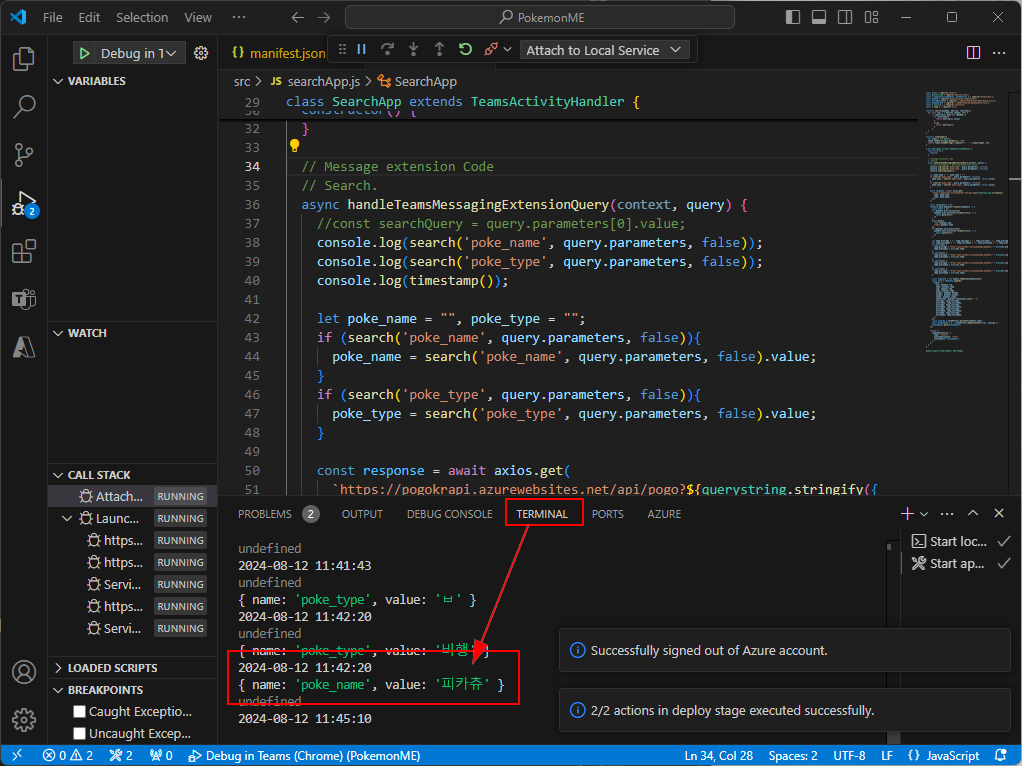The width and height of the screenshot is (1022, 766).
Task: Open the File menu
Action: click(x=53, y=18)
